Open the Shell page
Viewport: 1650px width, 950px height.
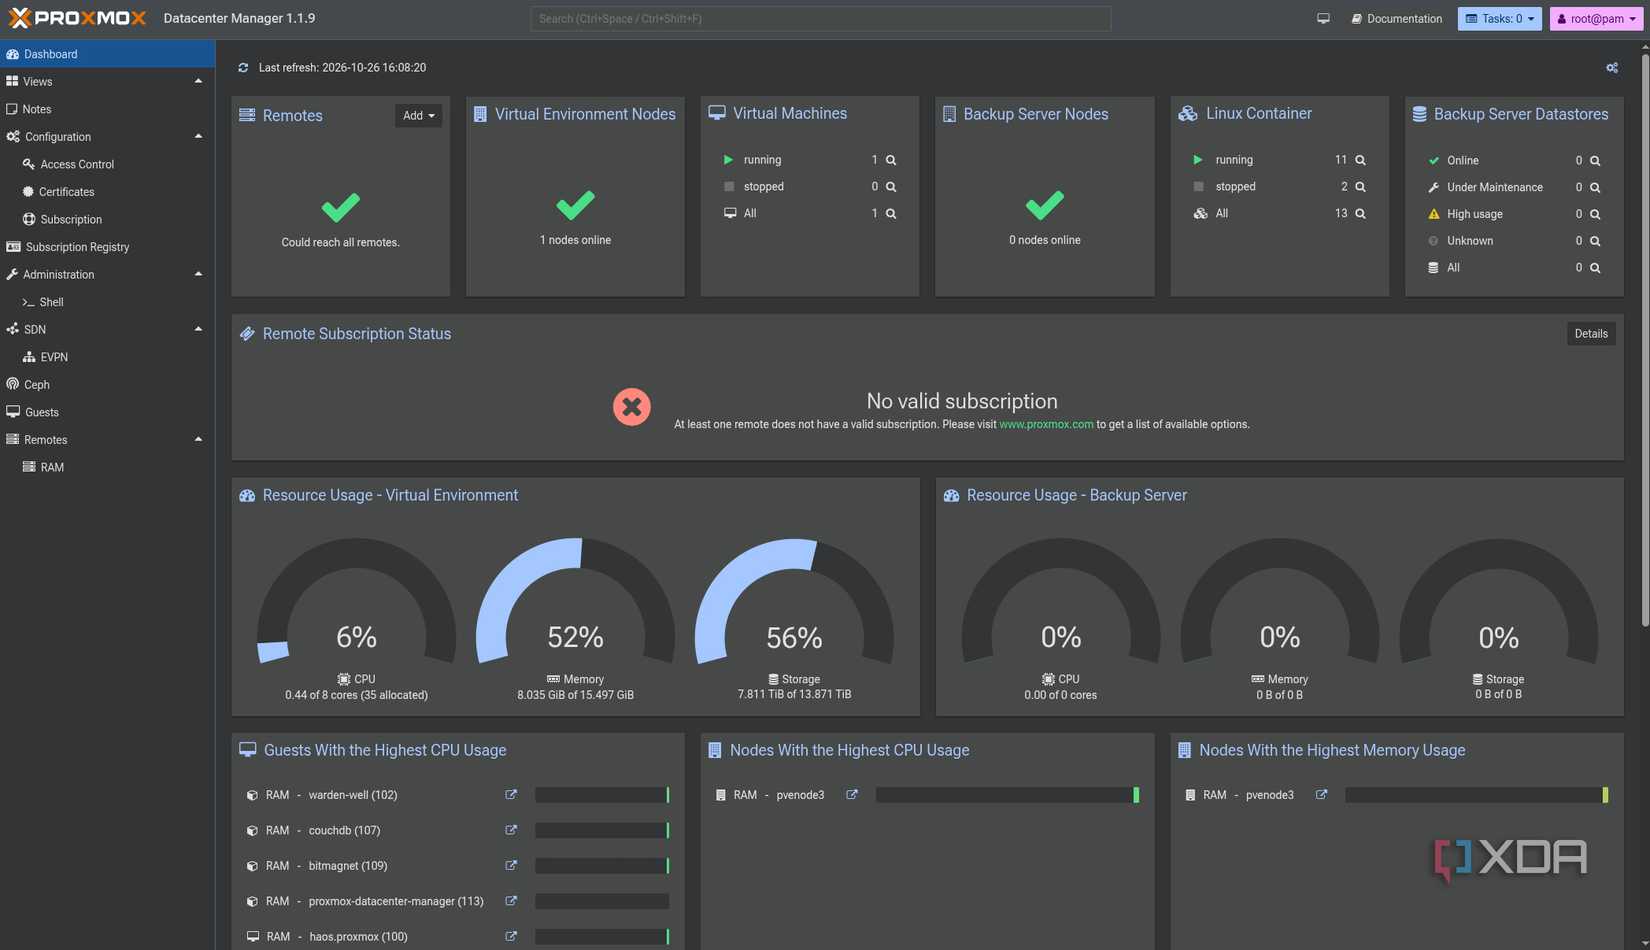click(108, 302)
